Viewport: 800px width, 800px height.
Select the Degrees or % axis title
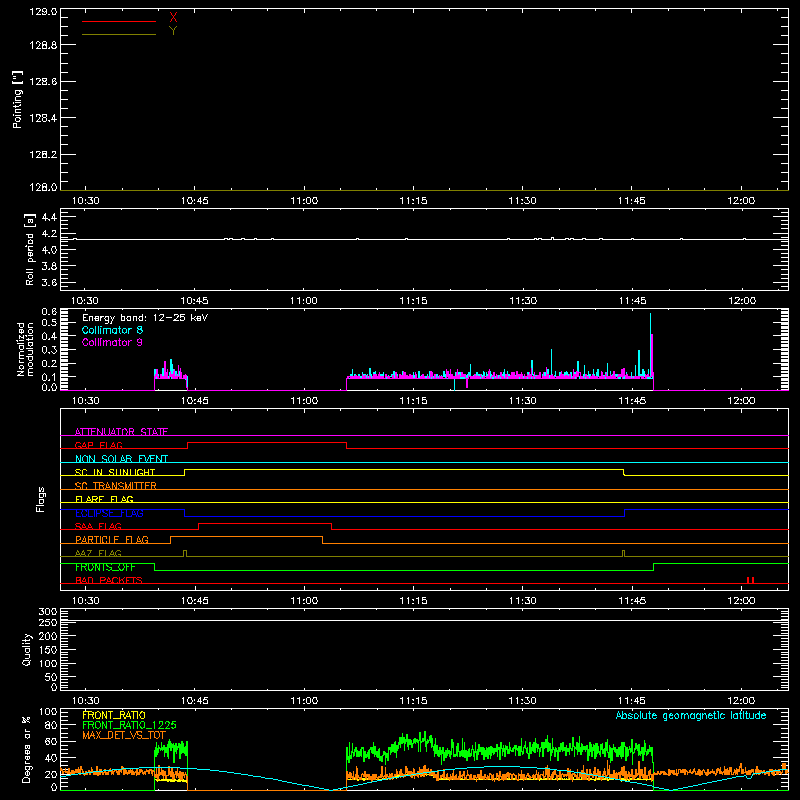(x=27, y=749)
